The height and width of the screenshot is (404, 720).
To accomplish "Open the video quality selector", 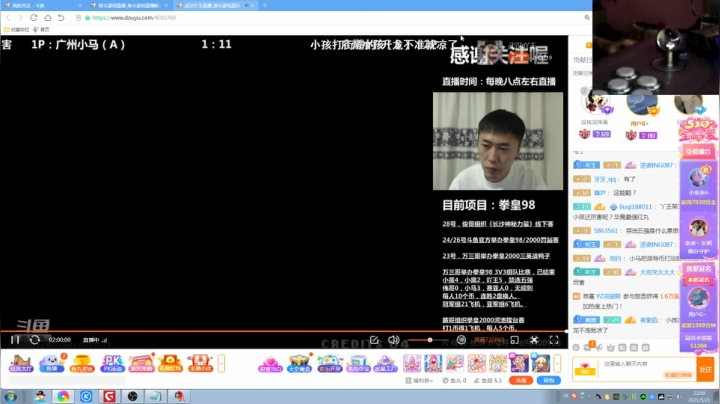I will click(489, 340).
